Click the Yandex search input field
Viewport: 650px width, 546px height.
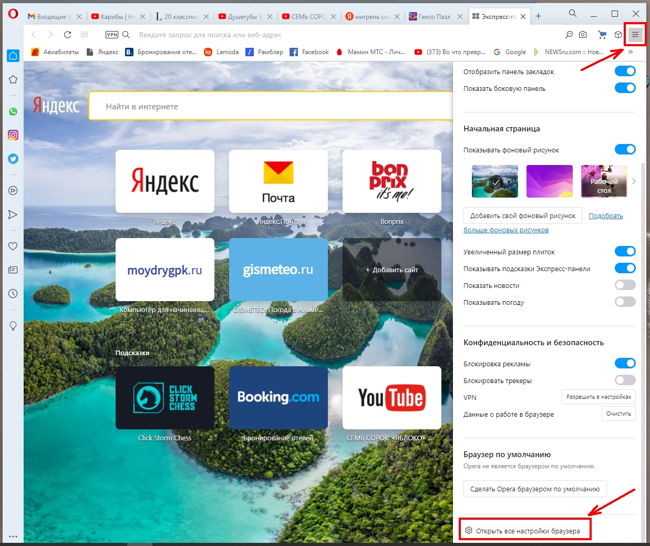[271, 106]
